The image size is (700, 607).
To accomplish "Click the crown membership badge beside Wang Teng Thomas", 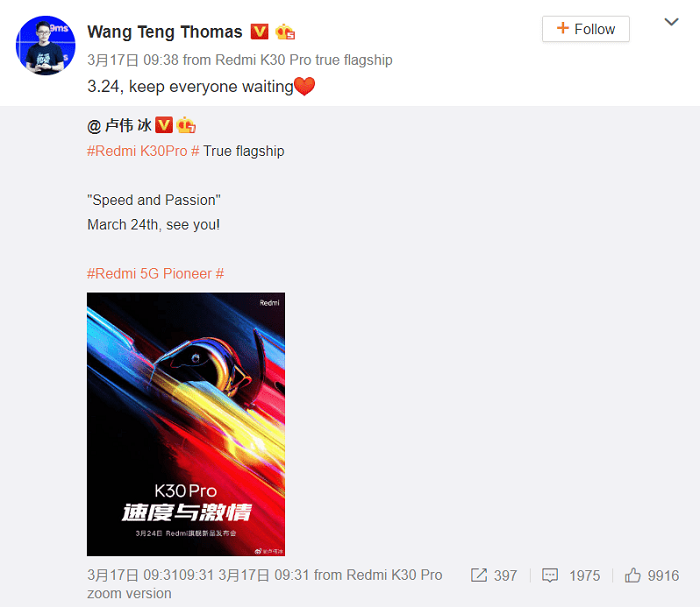I will [285, 32].
